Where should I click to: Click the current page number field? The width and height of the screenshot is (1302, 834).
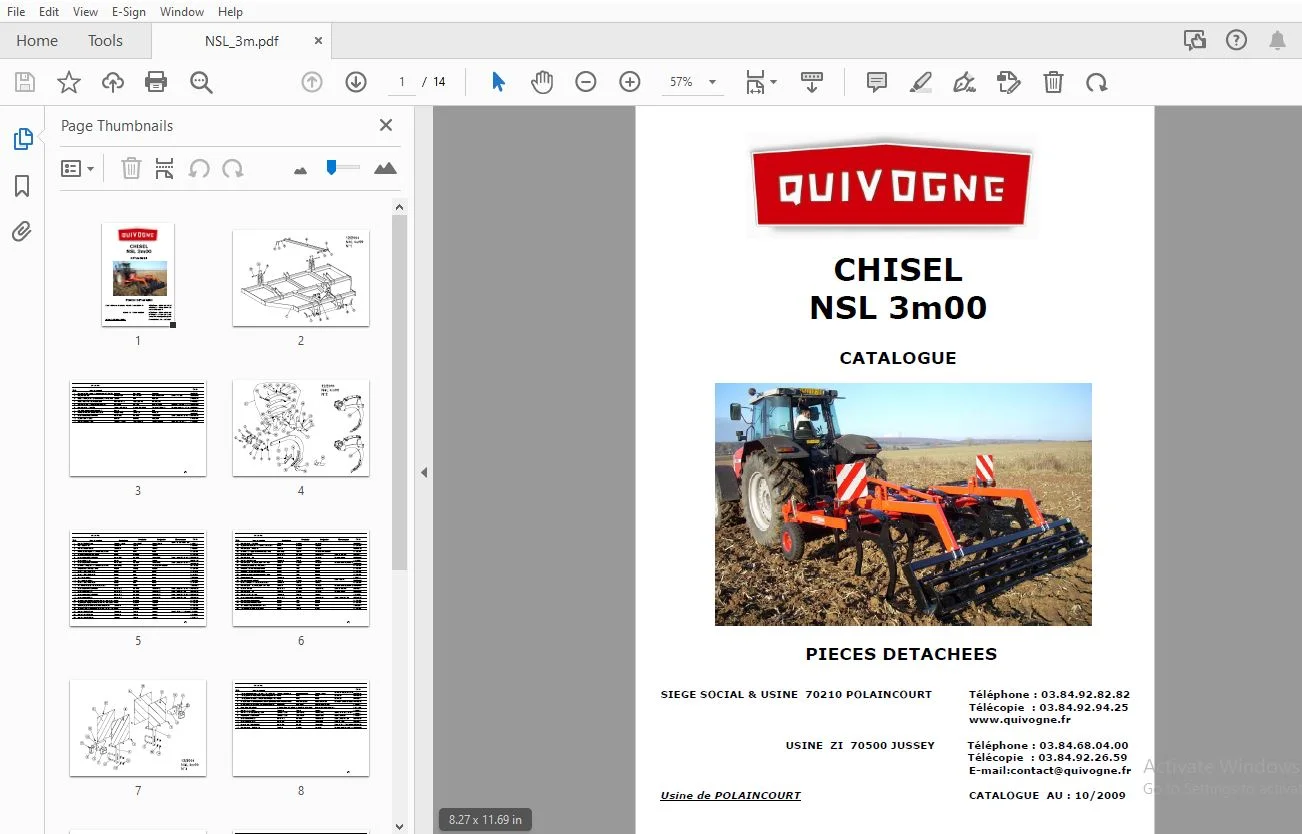(402, 82)
